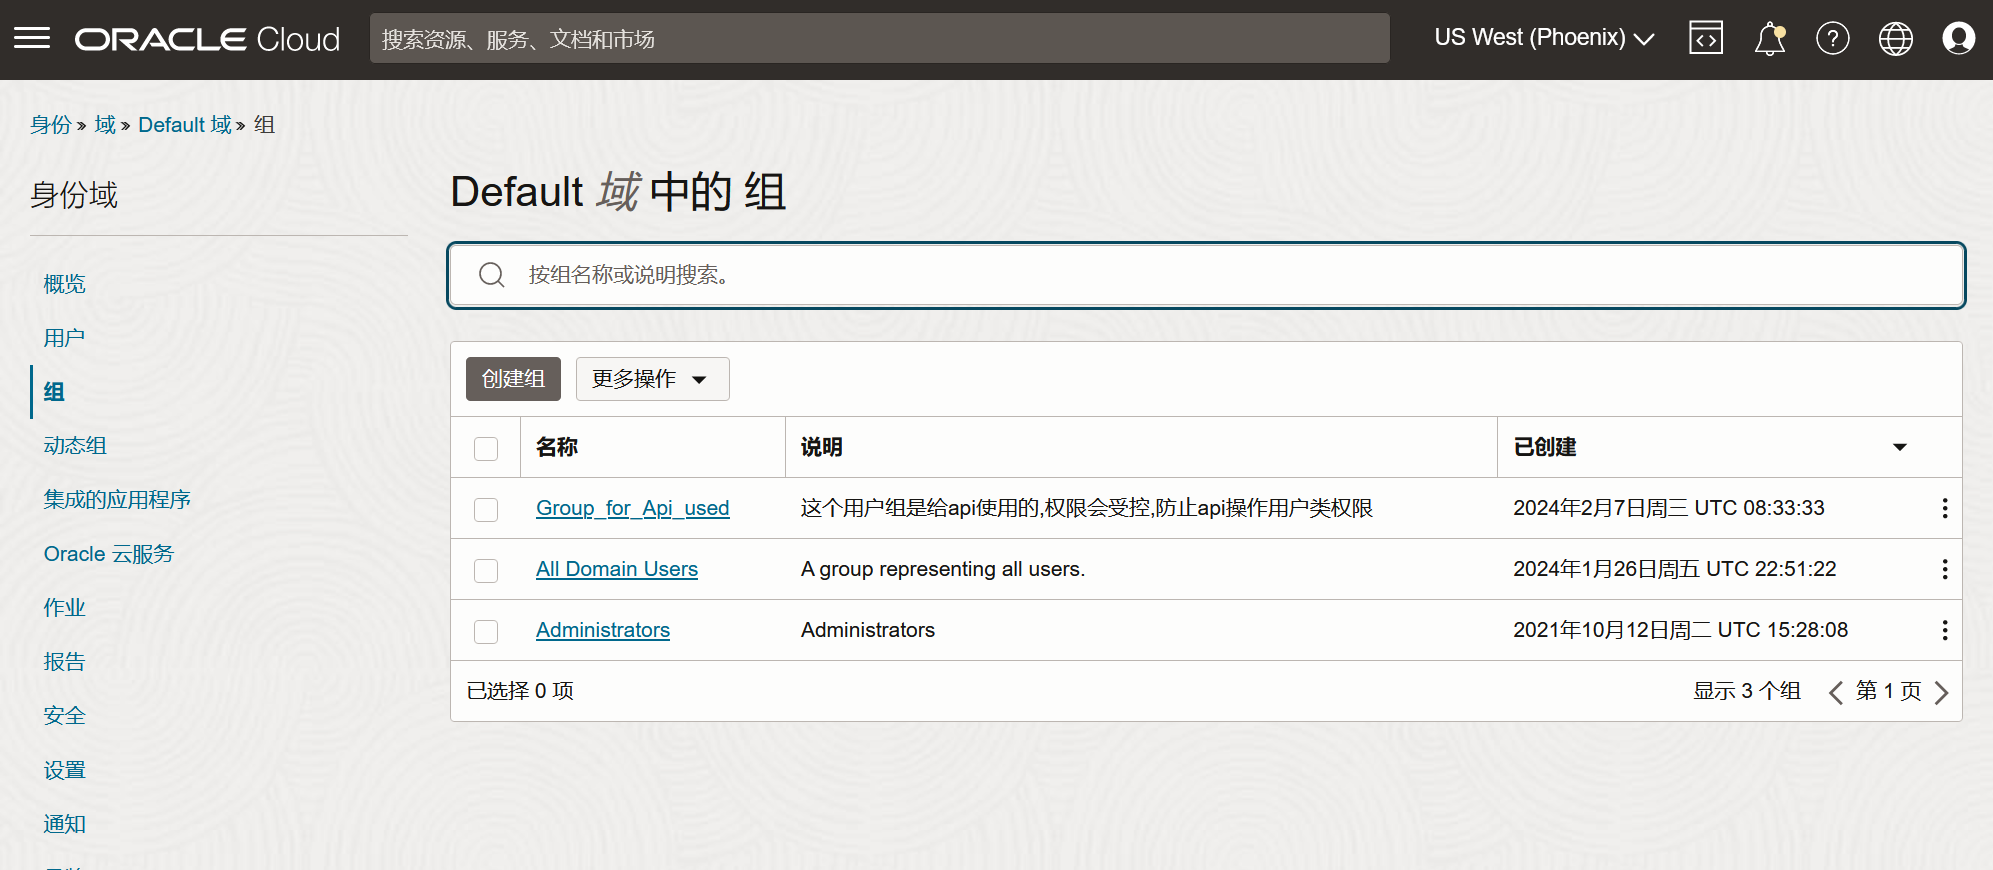Click Default 域 breadcrumb link
Viewport: 1993px width, 870px height.
click(185, 125)
